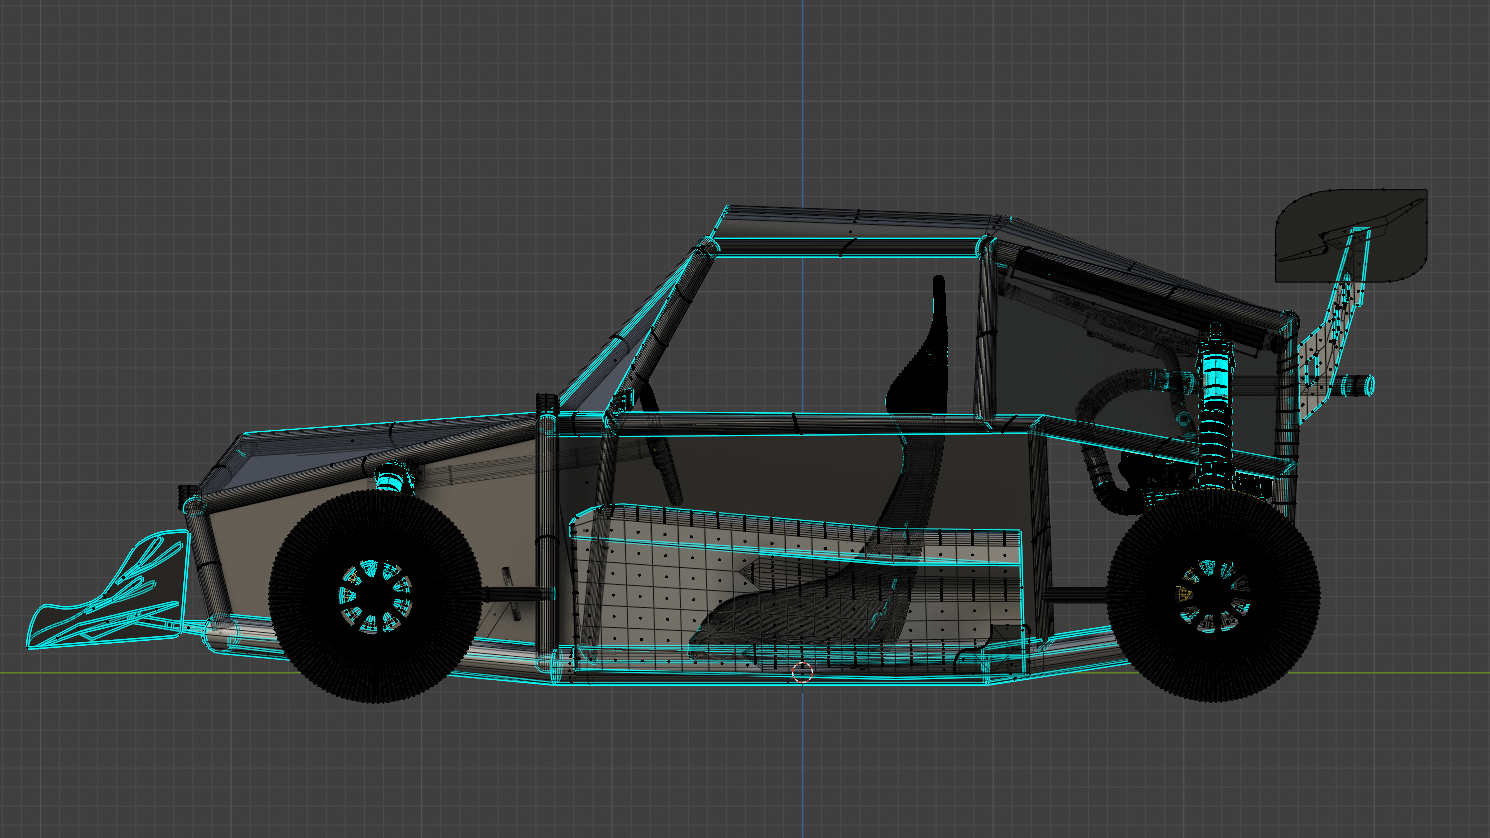Viewport: 1490px width, 838px height.
Task: Click the horizontal roof roll bar tube
Action: 850,246
